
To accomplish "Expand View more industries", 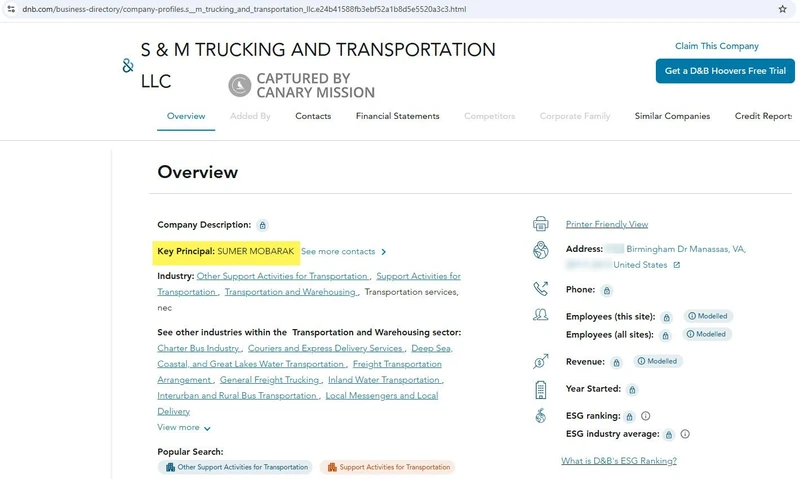I will point(184,427).
